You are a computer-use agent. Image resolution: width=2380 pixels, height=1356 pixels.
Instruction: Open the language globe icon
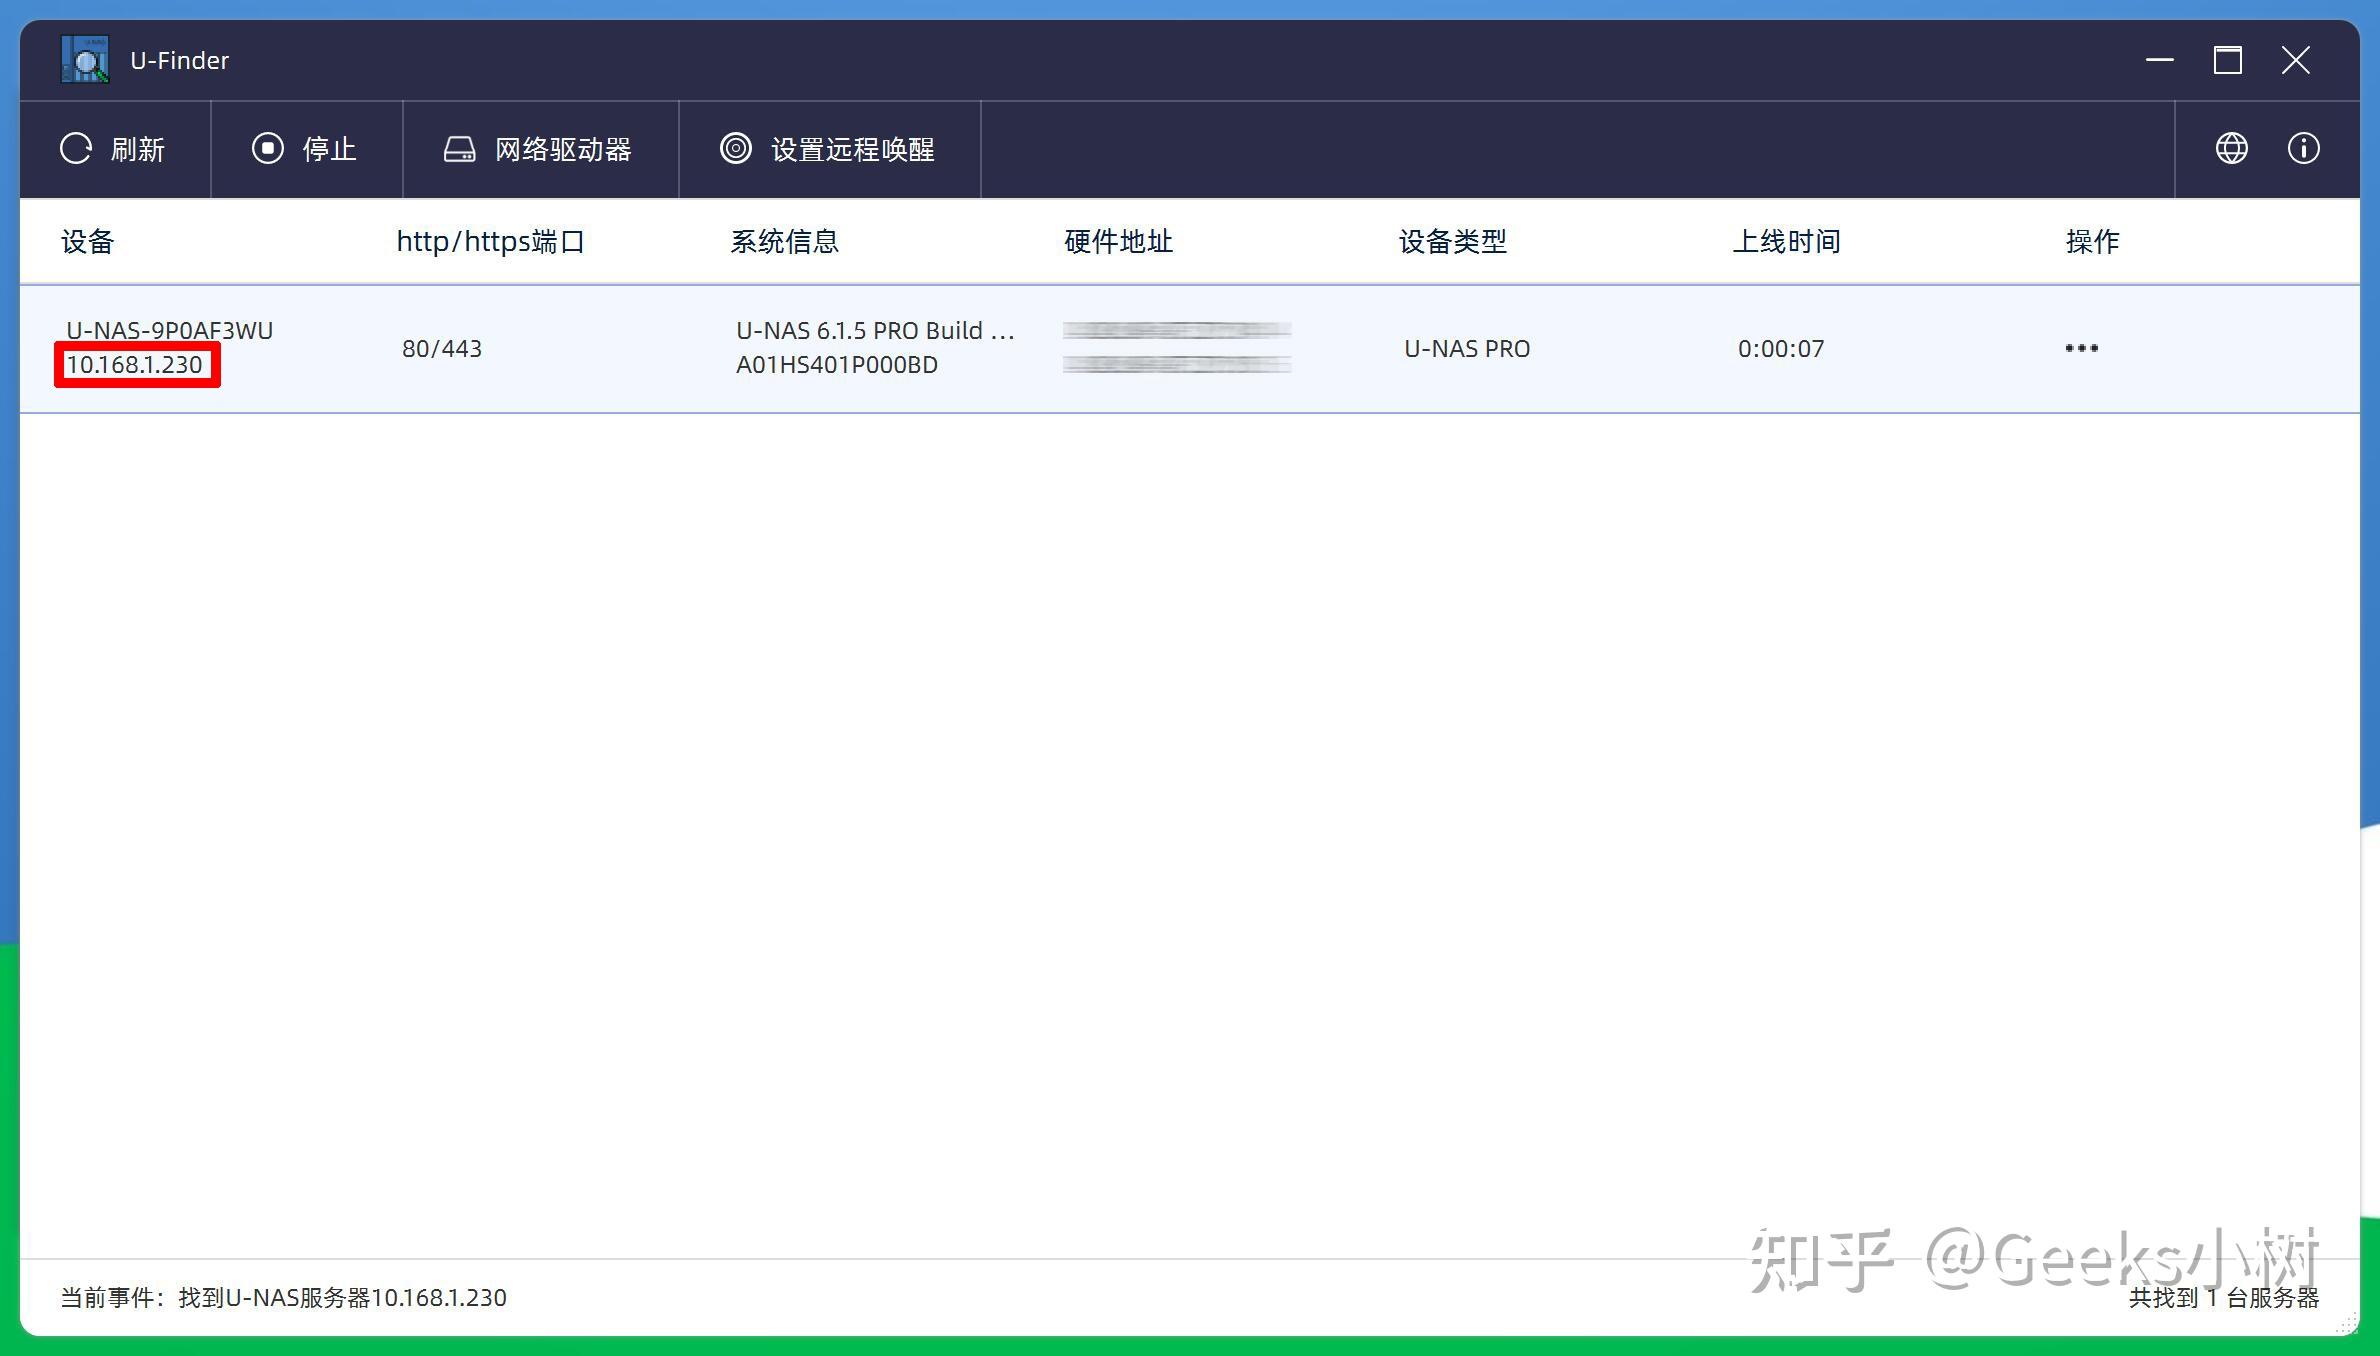pos(2231,149)
